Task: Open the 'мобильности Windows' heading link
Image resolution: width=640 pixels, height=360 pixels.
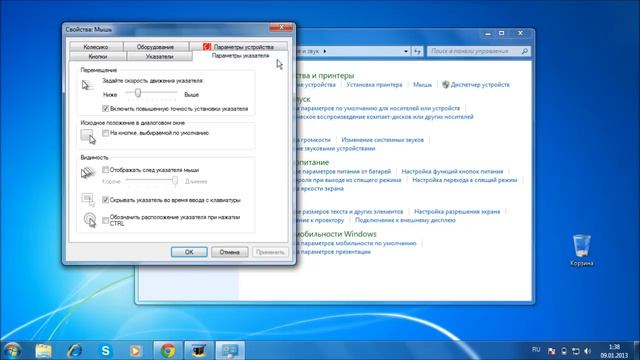Action: tap(336, 234)
